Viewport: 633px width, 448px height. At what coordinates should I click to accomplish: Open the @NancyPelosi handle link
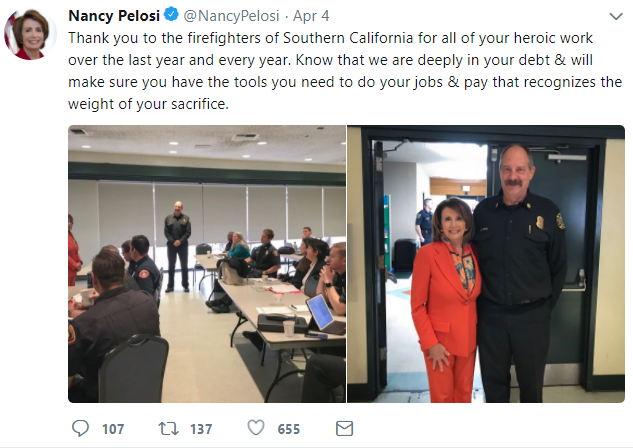click(230, 16)
